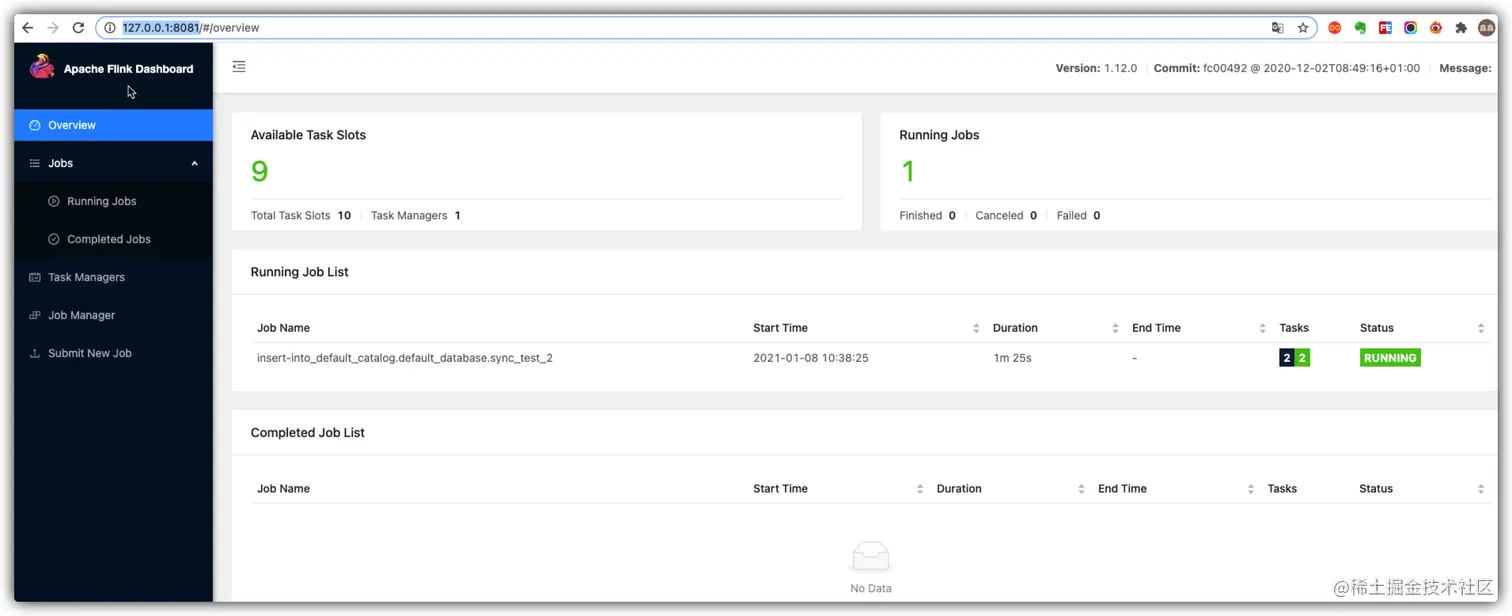The width and height of the screenshot is (1512, 616).
Task: Open the red FE extension icon
Action: (1385, 28)
